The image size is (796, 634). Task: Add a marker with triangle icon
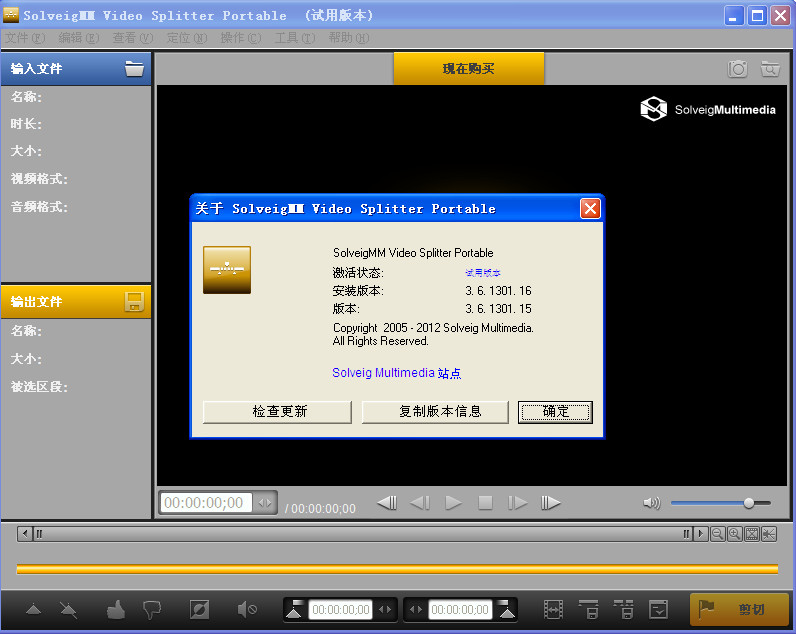(34, 609)
